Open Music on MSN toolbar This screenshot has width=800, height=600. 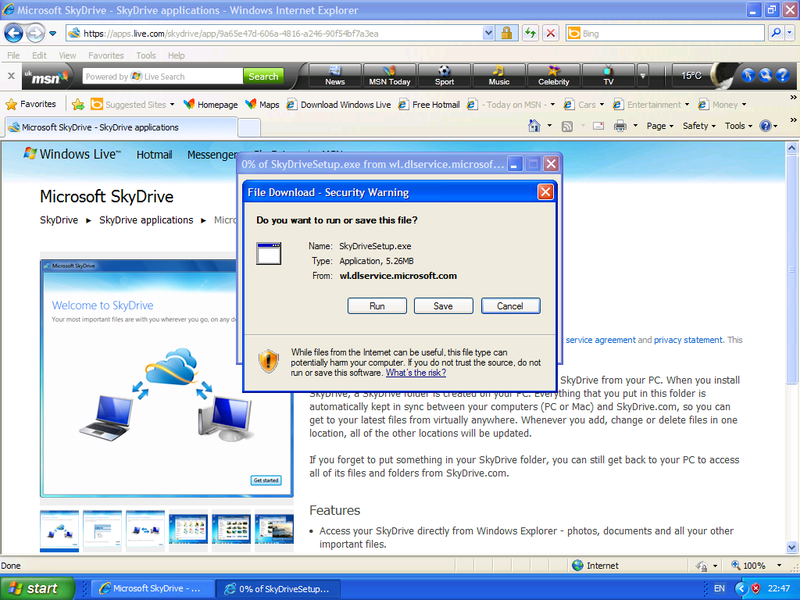499,76
